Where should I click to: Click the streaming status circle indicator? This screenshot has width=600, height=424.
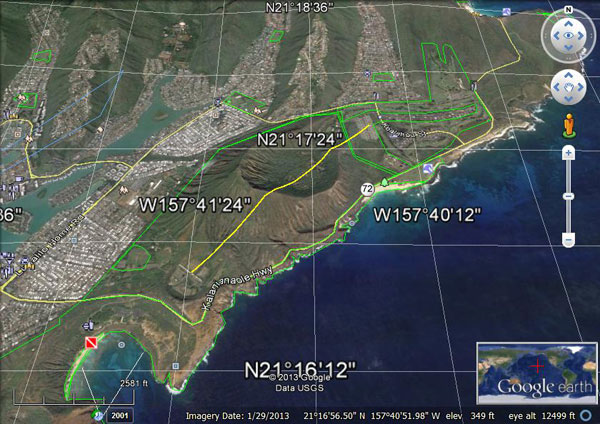[x=97, y=413]
